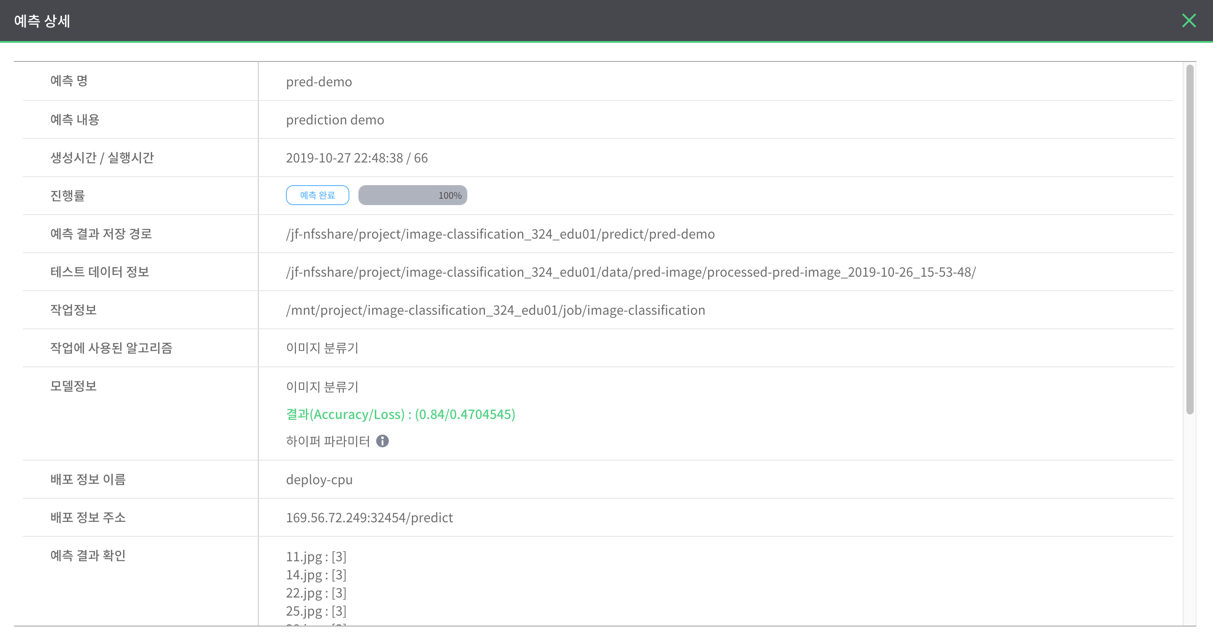
Task: Click the dialog's vertical scrollbar
Action: click(1189, 240)
